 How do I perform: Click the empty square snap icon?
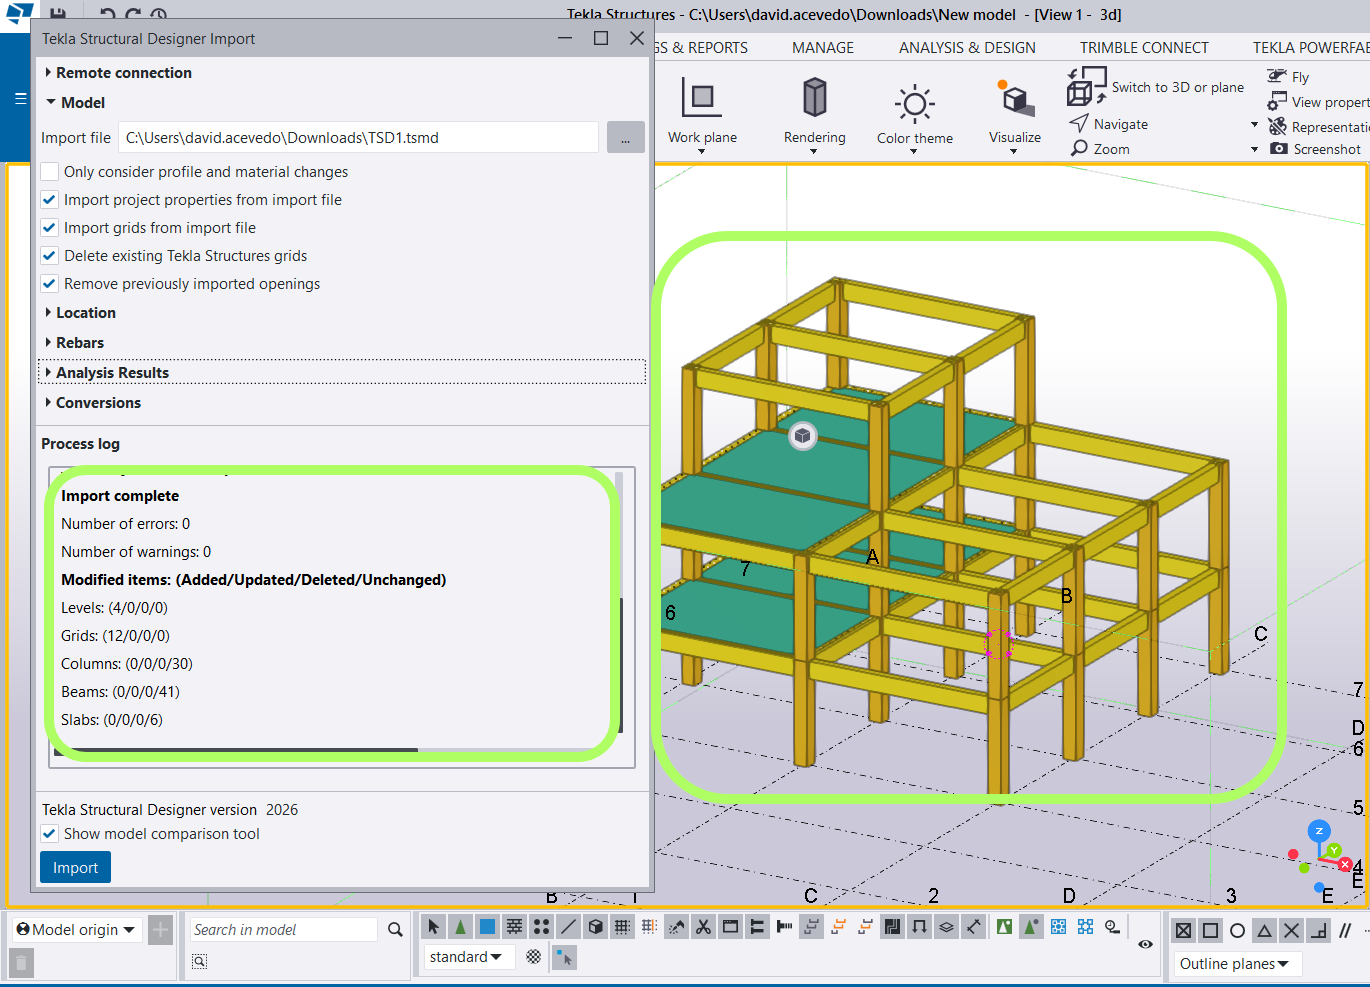coord(1210,931)
